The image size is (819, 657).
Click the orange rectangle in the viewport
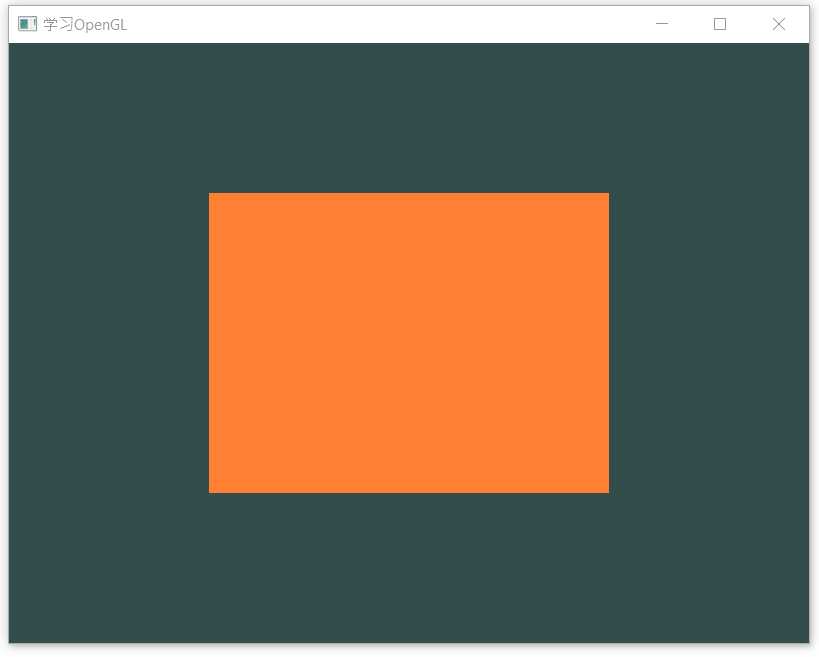[409, 343]
